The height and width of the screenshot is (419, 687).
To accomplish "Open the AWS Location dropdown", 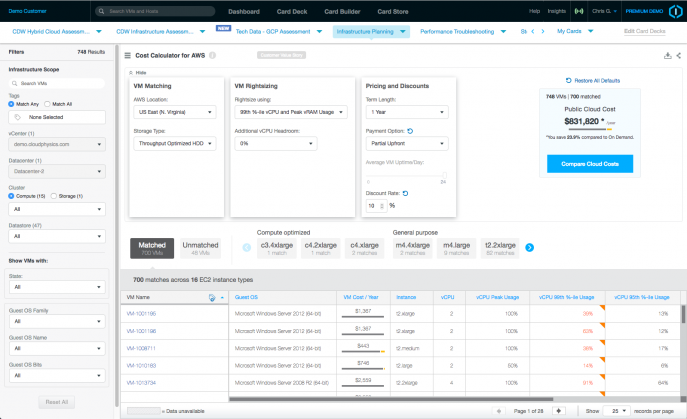I will (175, 112).
